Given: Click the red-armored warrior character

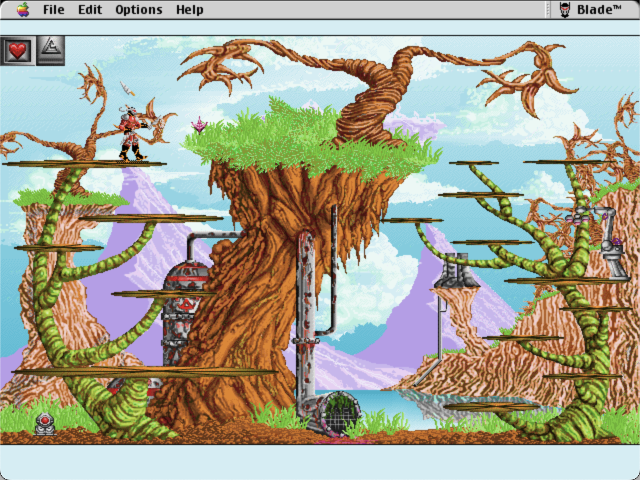Looking at the screenshot, I should click(133, 134).
